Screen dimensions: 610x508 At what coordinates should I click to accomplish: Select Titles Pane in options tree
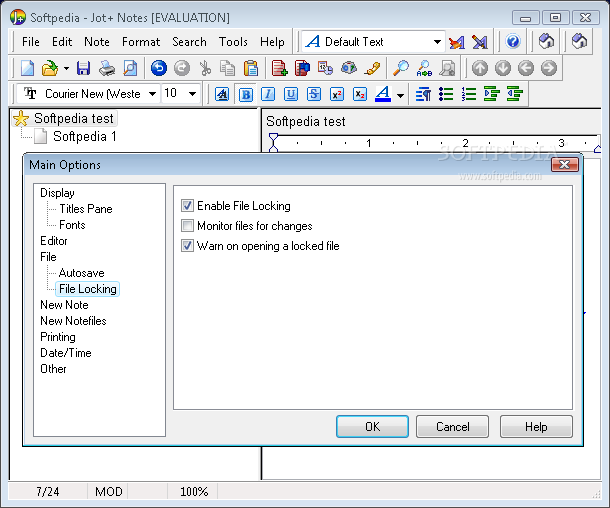point(86,209)
